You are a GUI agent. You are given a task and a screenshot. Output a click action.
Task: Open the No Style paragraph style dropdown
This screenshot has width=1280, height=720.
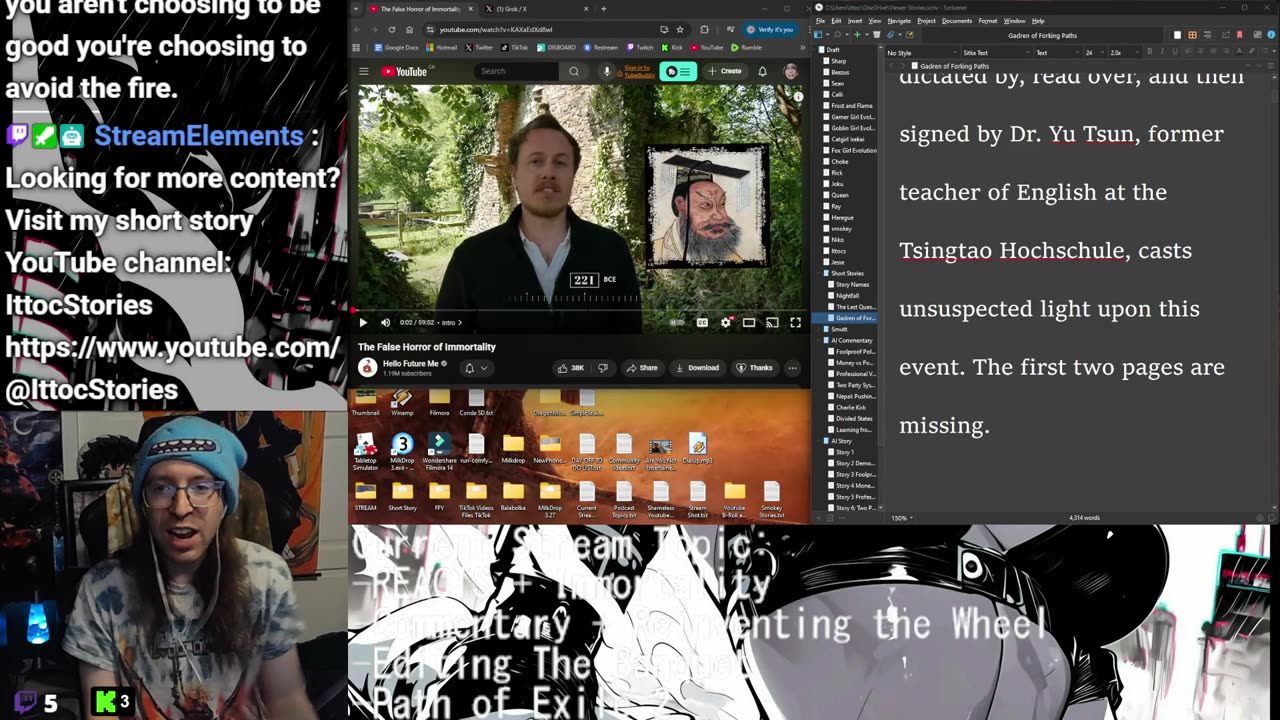pyautogui.click(x=921, y=53)
